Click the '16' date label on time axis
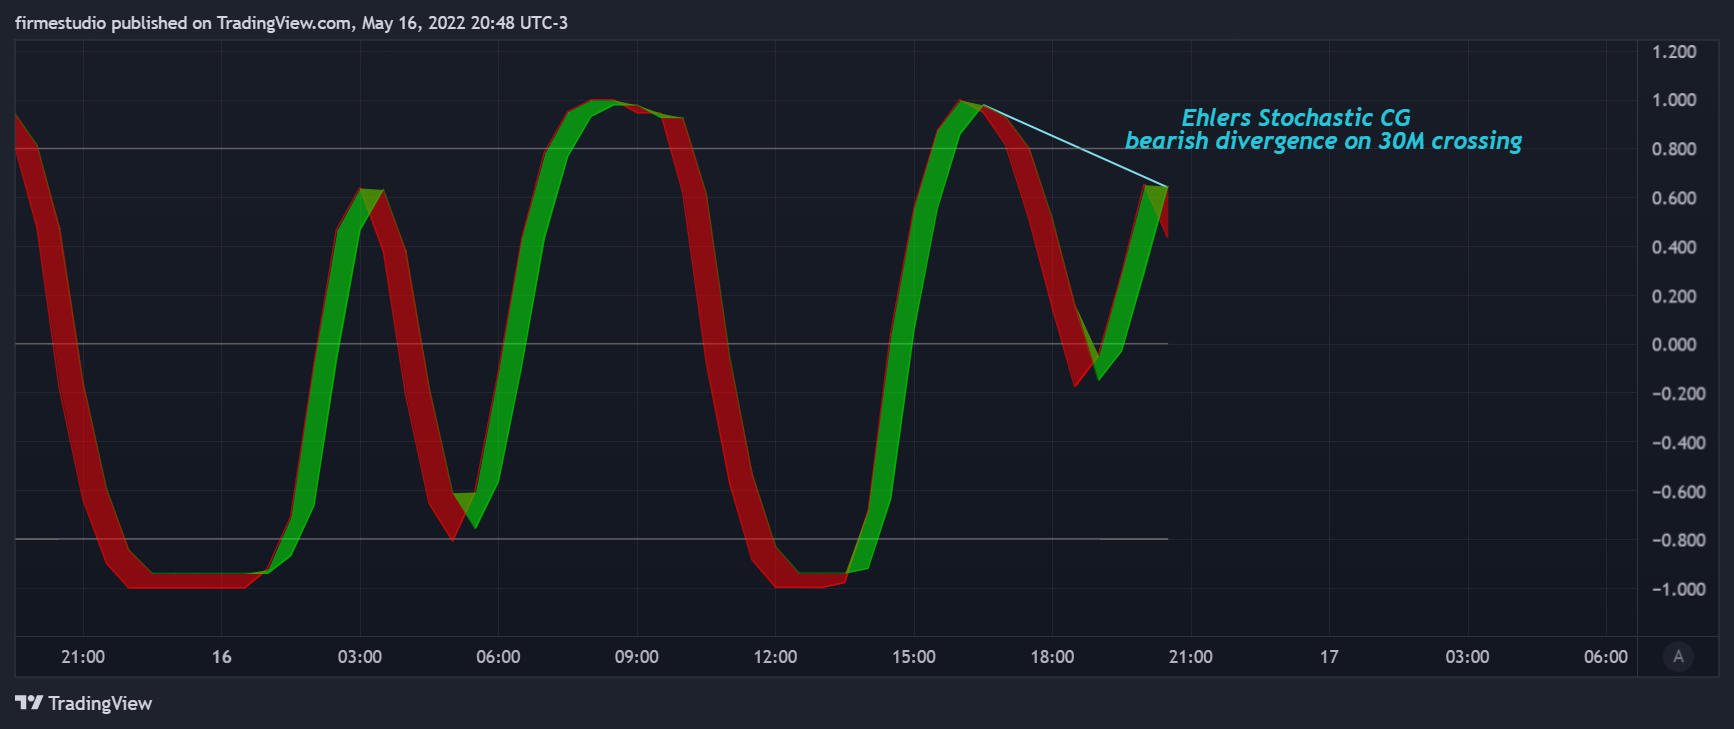 coord(222,657)
